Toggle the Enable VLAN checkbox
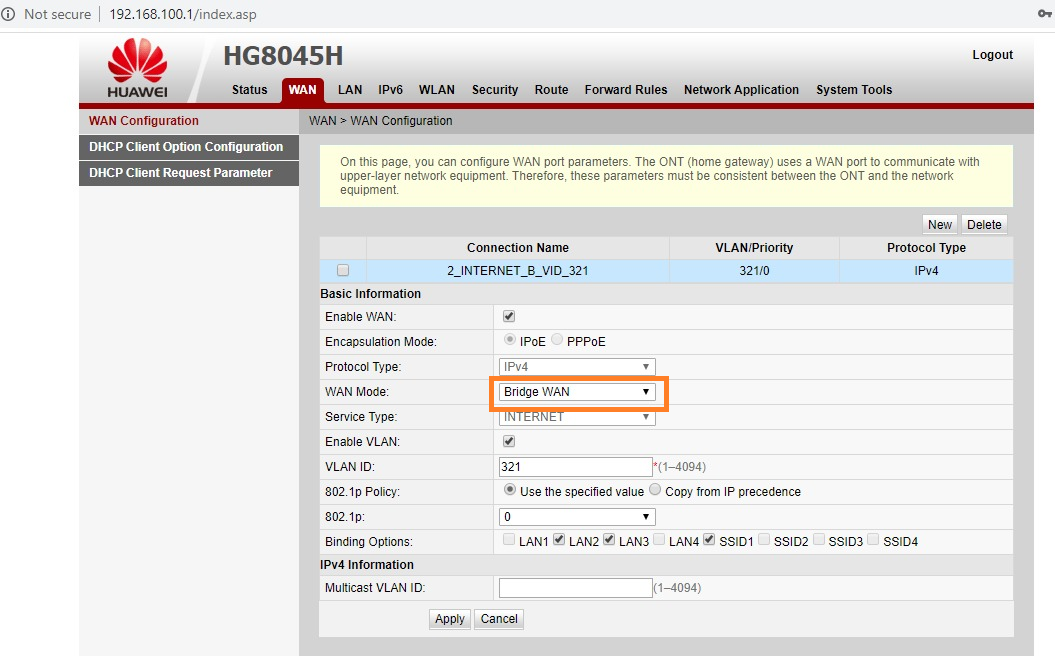 (509, 441)
